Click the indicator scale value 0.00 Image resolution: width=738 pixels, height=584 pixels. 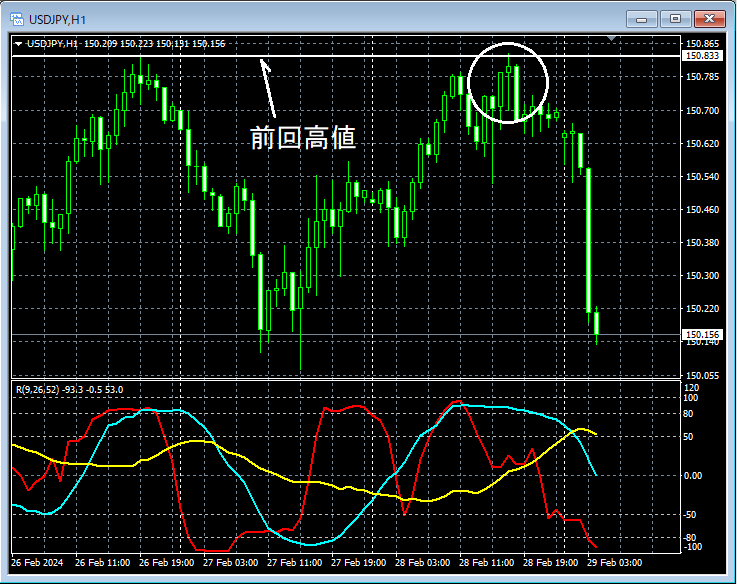(x=693, y=476)
